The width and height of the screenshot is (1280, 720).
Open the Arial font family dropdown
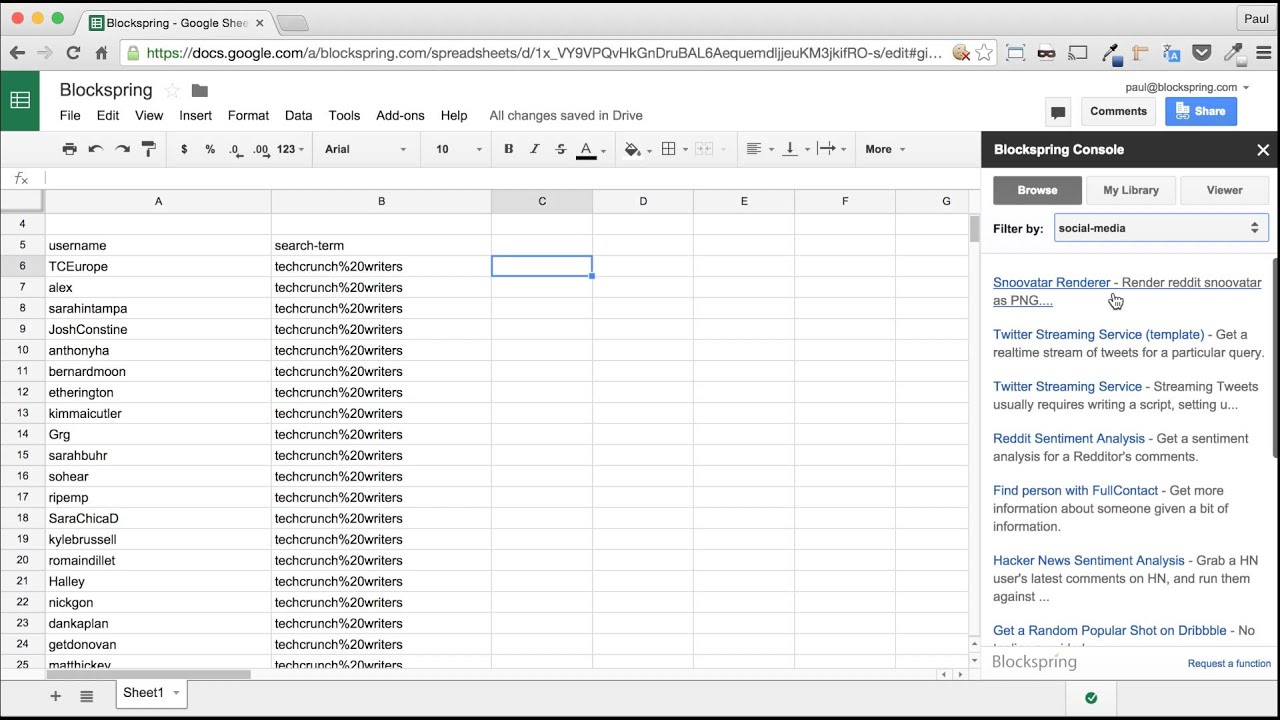click(x=365, y=149)
